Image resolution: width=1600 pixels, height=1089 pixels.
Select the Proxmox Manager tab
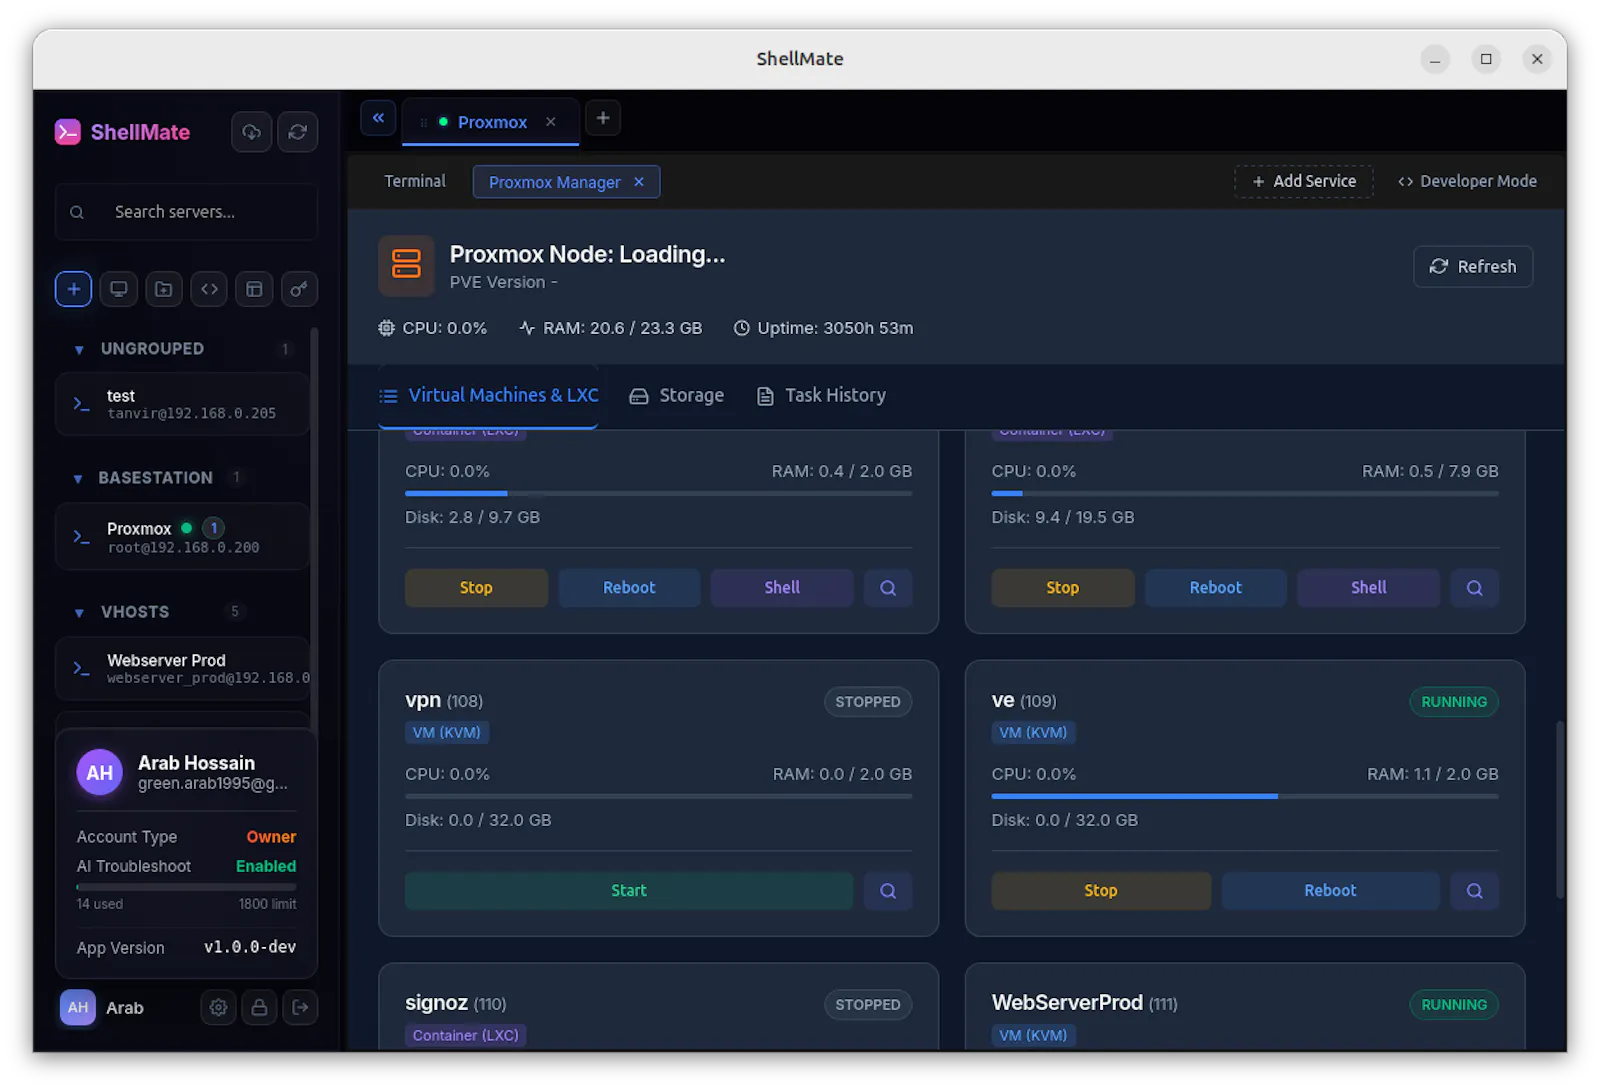(x=554, y=182)
